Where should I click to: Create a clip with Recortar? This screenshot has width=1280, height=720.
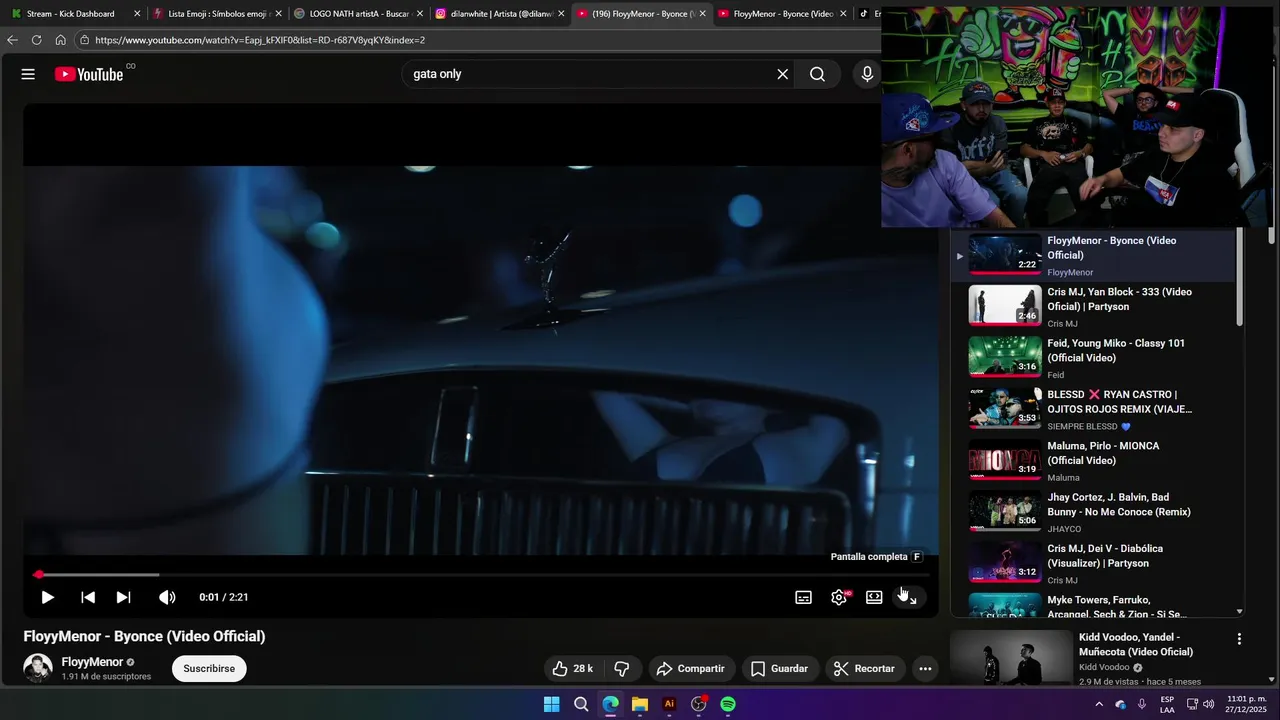(864, 668)
